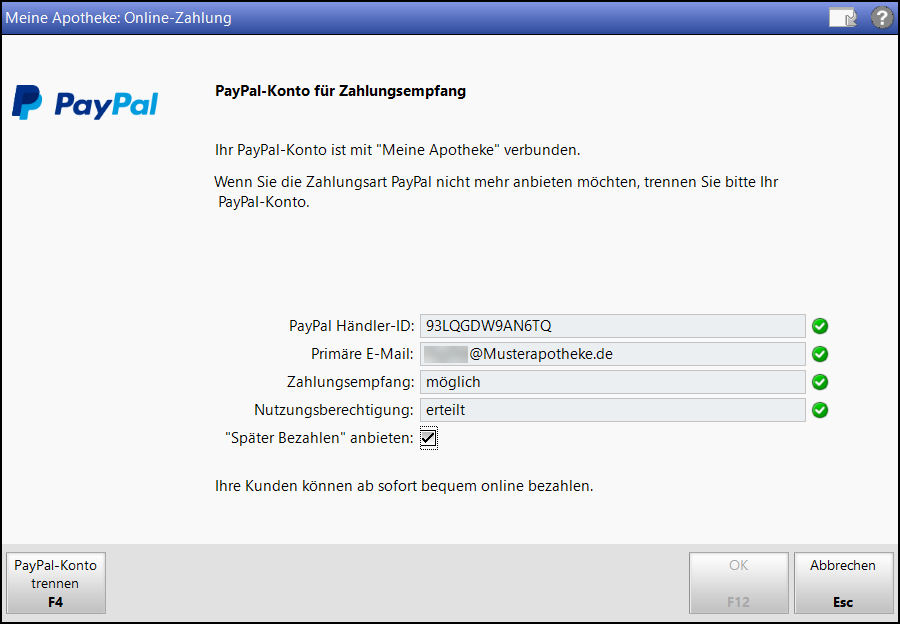
Task: Uncheck "Später Bezahlen" anbieten checkbox
Action: pyautogui.click(x=429, y=438)
